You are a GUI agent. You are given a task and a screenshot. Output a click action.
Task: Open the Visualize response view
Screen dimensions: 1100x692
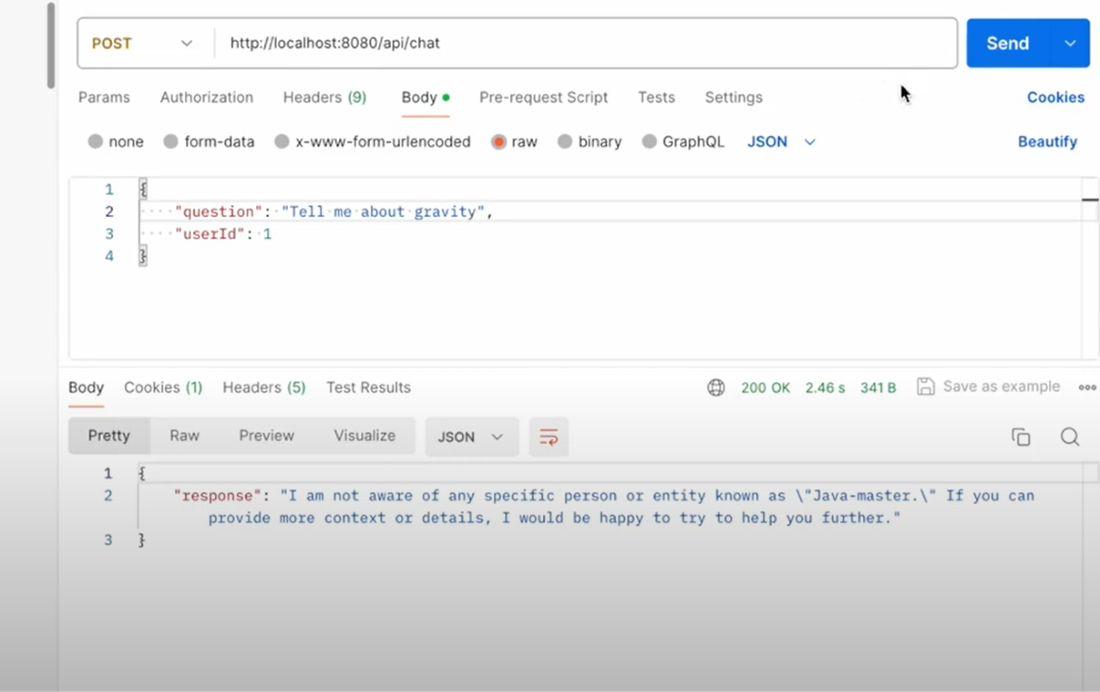[x=365, y=436]
